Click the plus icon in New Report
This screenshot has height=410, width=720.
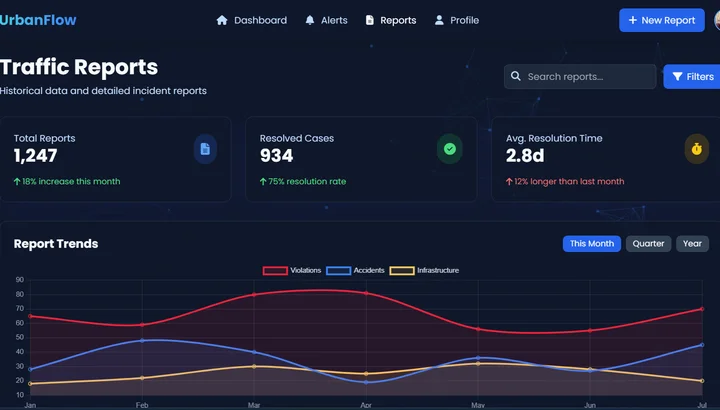633,20
